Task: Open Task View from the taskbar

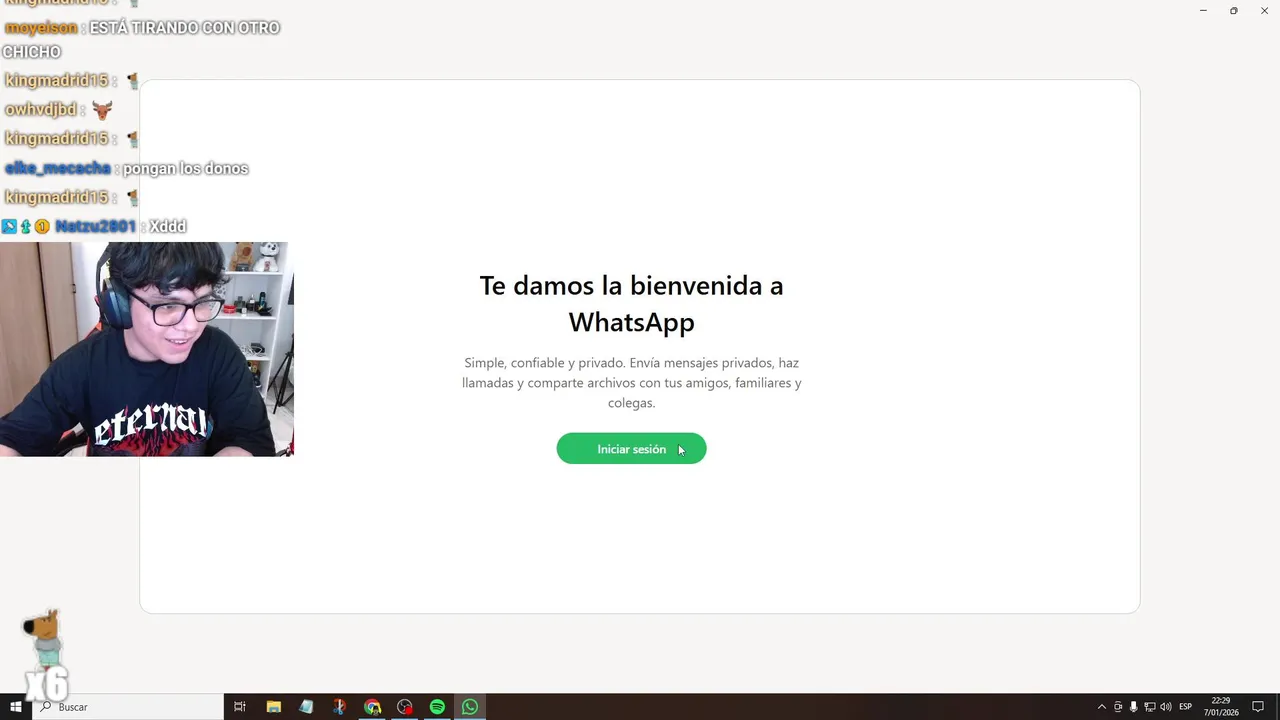Action: 240,707
